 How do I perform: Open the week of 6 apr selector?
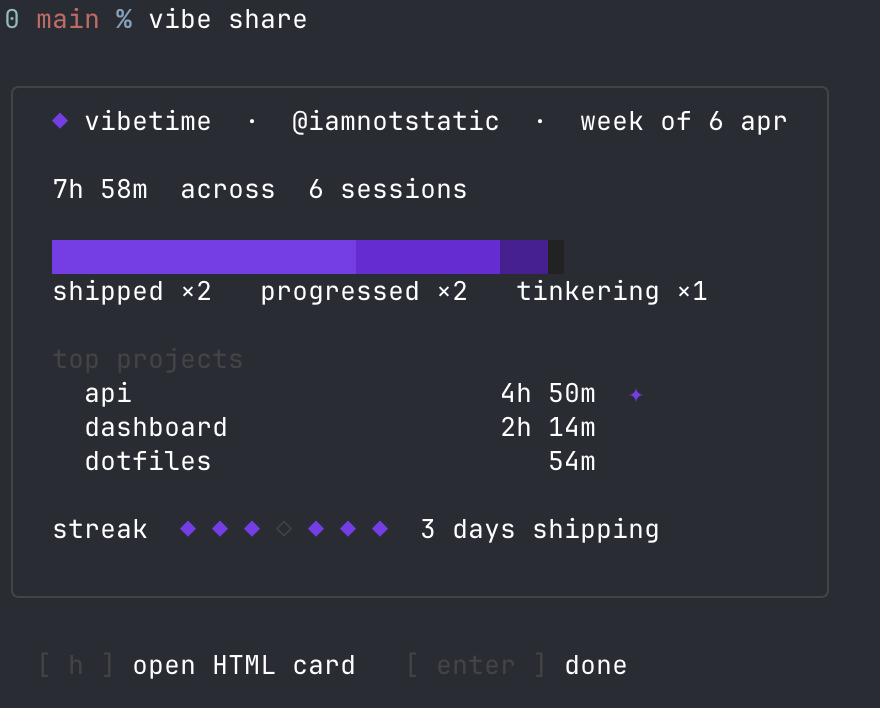[683, 120]
